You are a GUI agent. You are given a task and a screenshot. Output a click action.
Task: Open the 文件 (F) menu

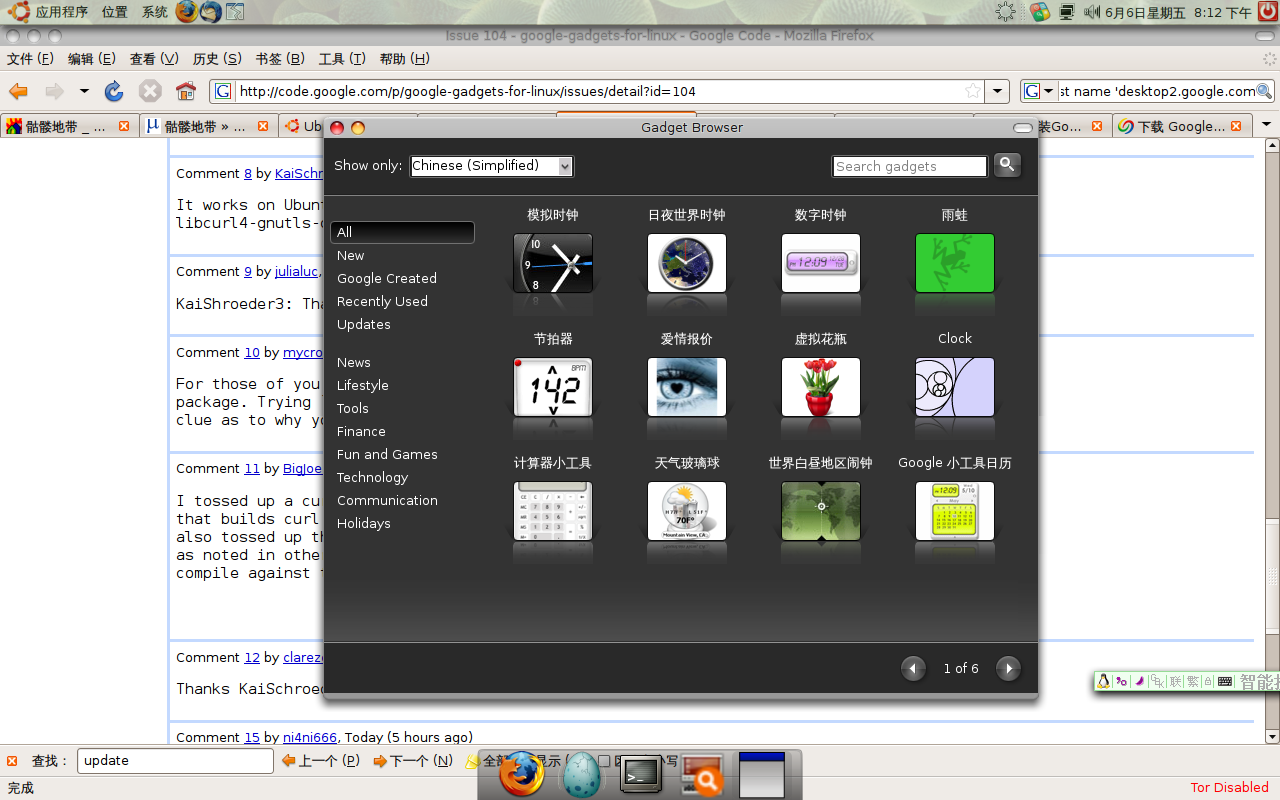pos(30,59)
